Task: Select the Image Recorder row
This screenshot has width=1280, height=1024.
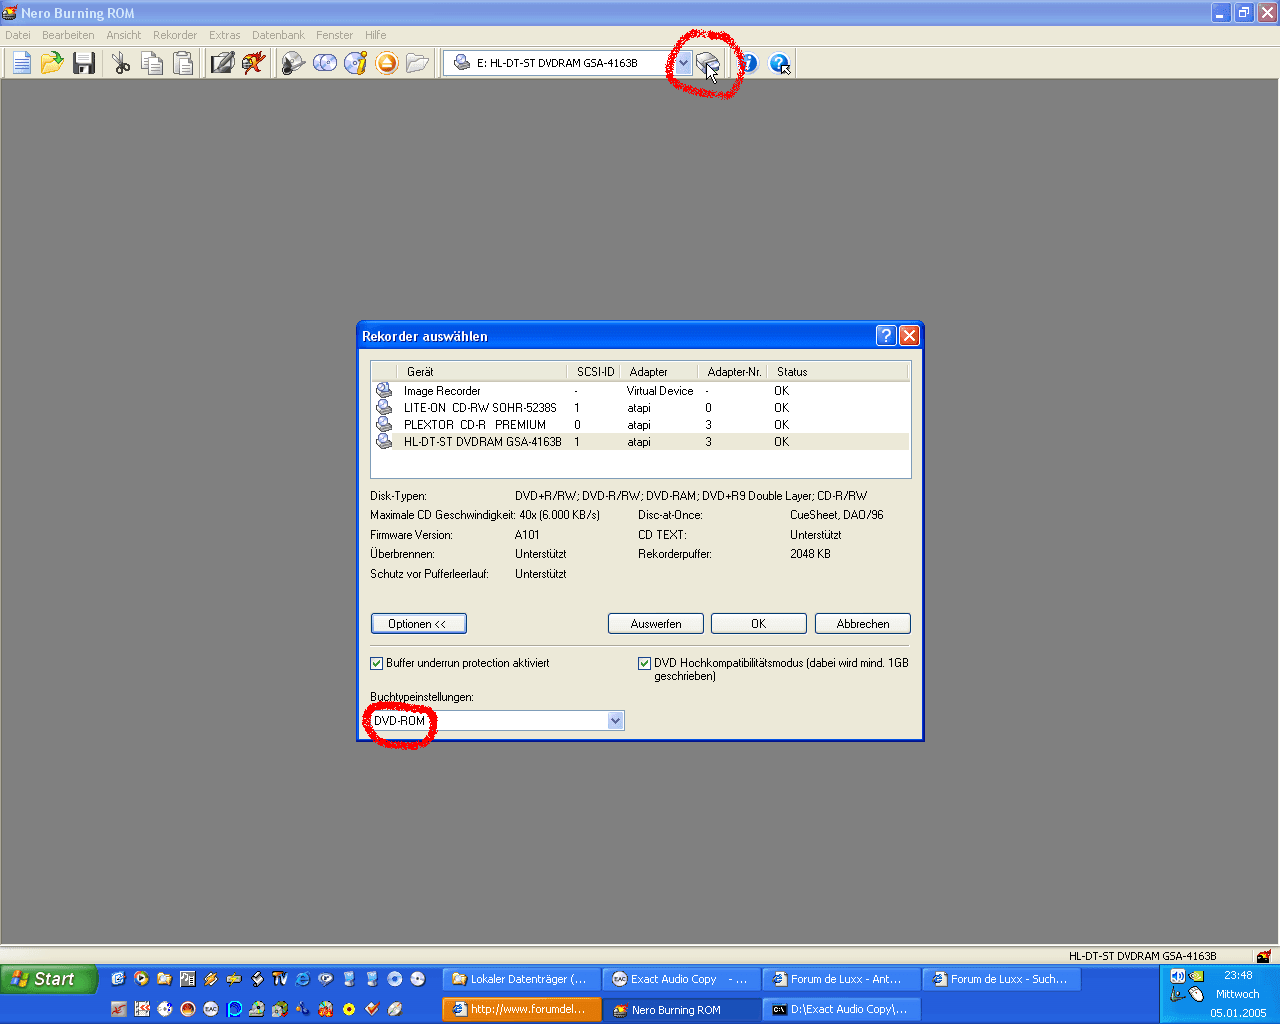Action: [x=640, y=391]
